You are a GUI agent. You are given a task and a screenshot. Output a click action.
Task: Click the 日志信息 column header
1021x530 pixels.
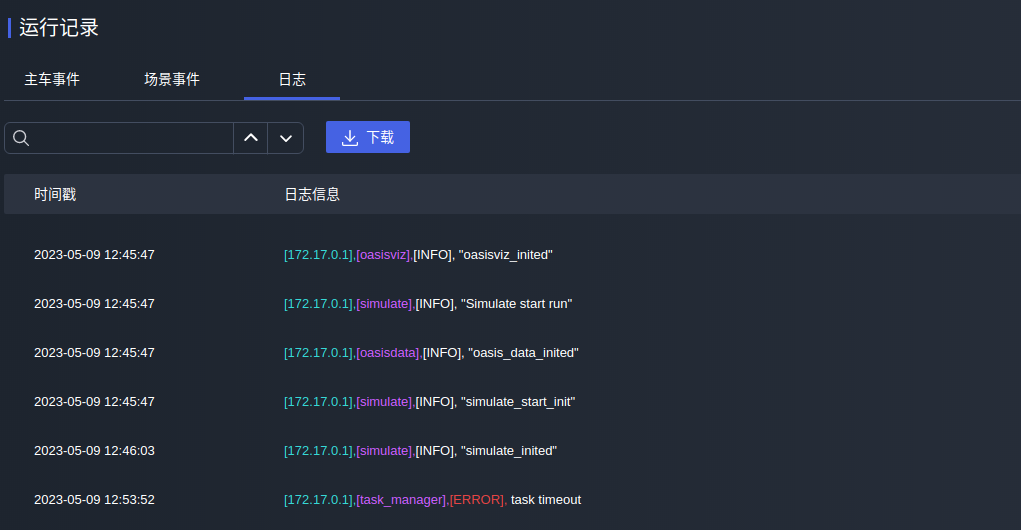pos(312,195)
